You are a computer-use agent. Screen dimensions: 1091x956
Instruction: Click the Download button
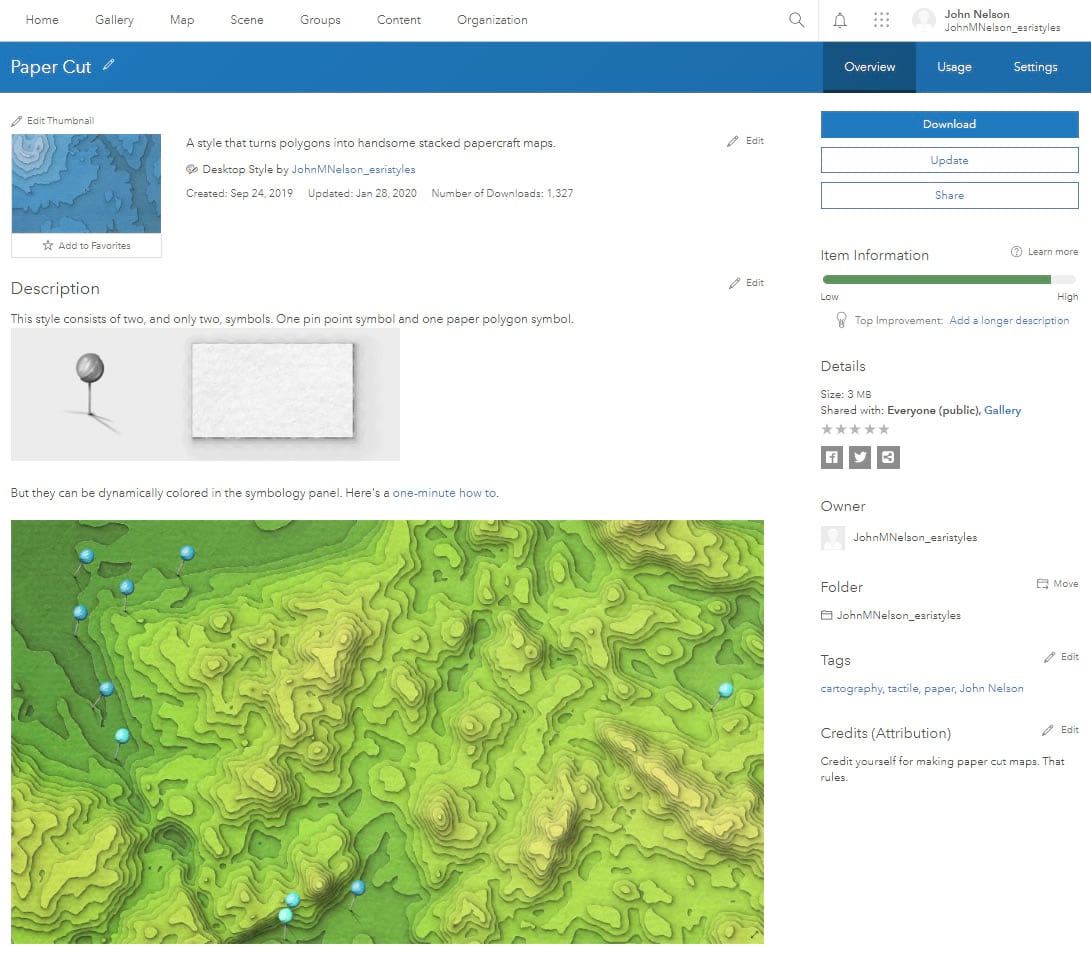click(x=949, y=124)
